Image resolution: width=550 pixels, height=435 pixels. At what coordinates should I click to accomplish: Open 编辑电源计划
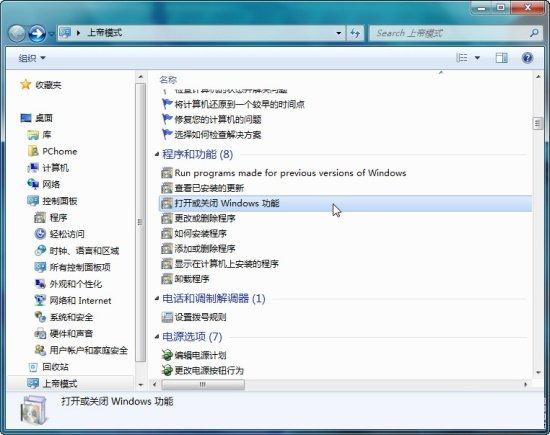(x=200, y=355)
